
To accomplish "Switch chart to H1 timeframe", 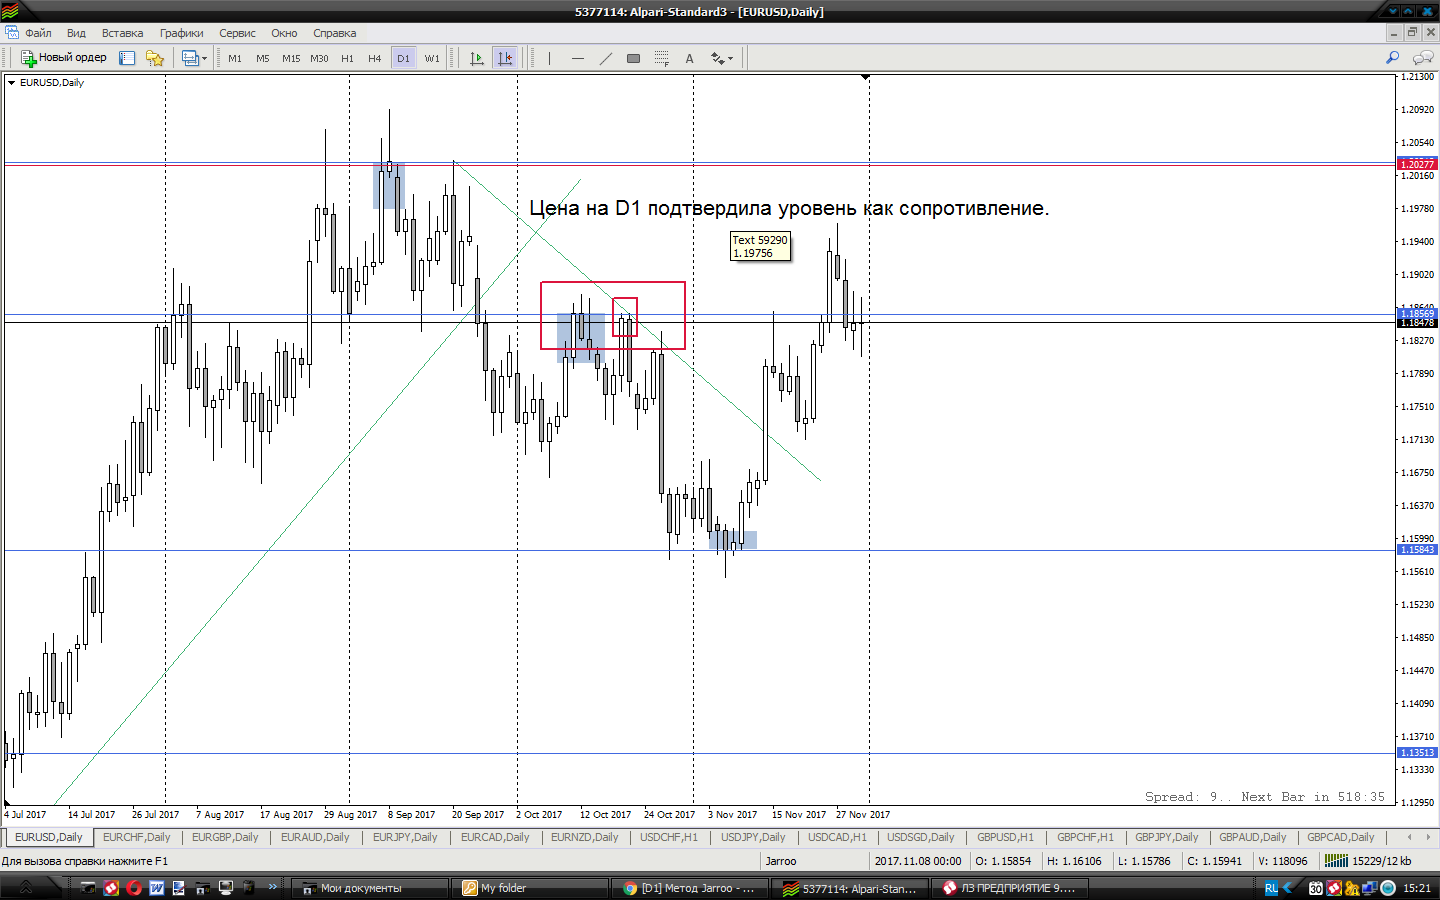I will [x=347, y=58].
